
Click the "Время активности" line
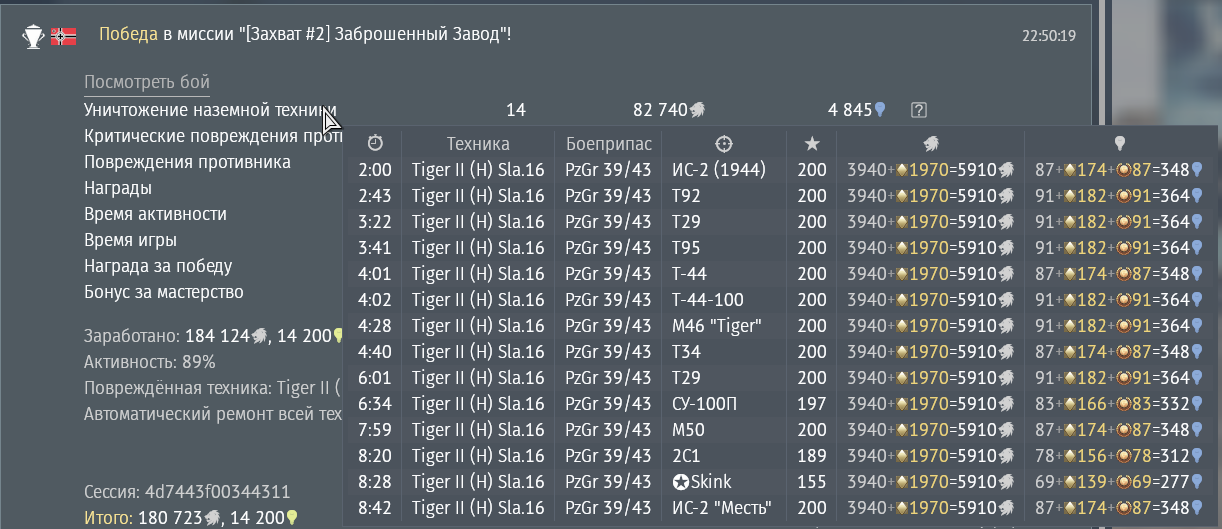tap(155, 214)
